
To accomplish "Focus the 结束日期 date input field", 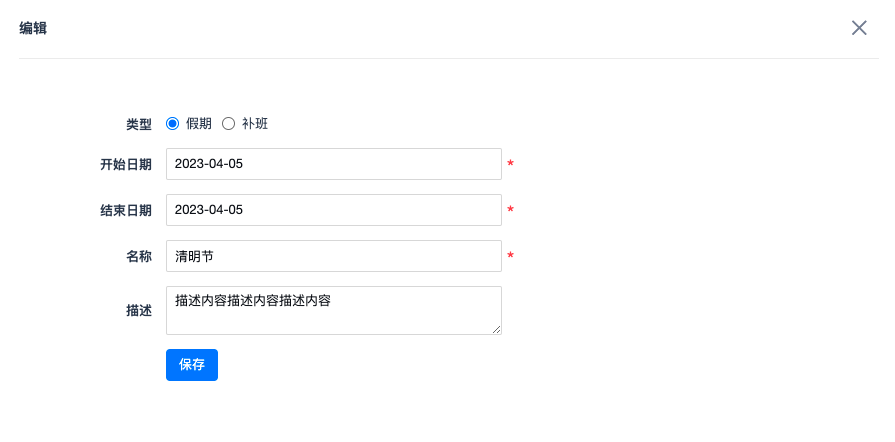I will coord(333,210).
